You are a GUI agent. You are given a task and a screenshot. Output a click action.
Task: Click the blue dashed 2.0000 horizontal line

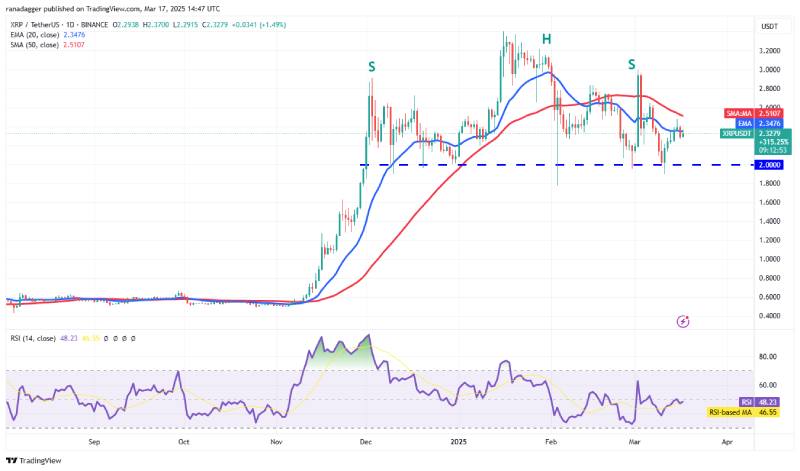pyautogui.click(x=557, y=165)
